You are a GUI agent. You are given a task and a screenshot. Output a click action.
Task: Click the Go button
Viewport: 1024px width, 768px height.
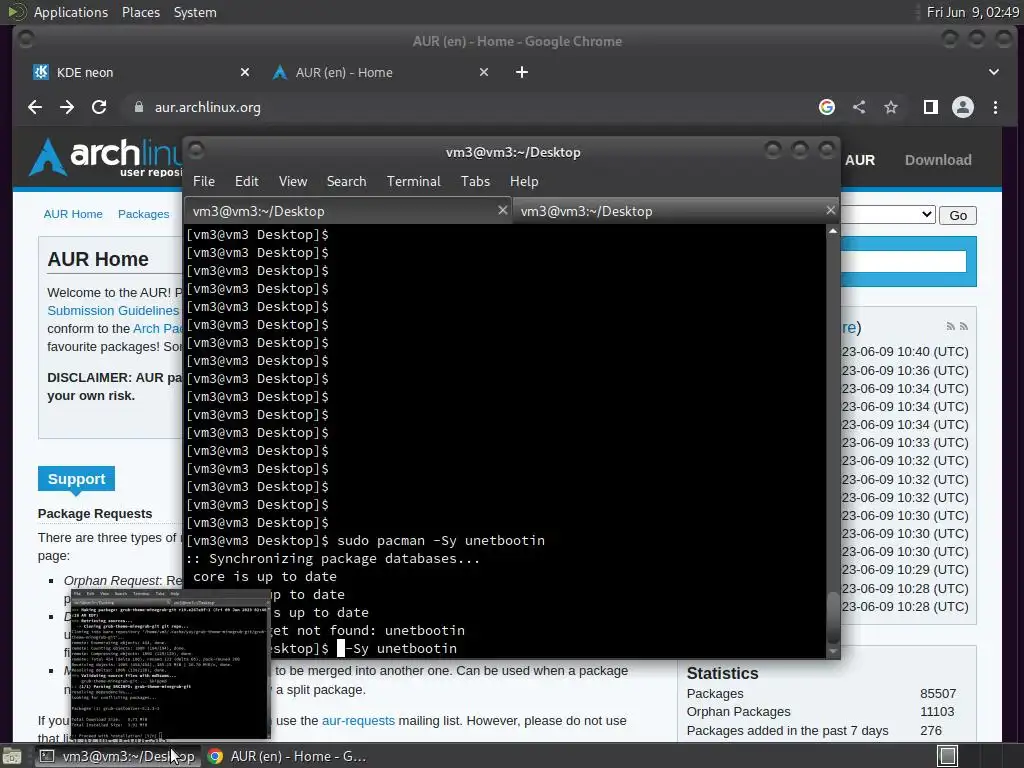[x=958, y=216]
